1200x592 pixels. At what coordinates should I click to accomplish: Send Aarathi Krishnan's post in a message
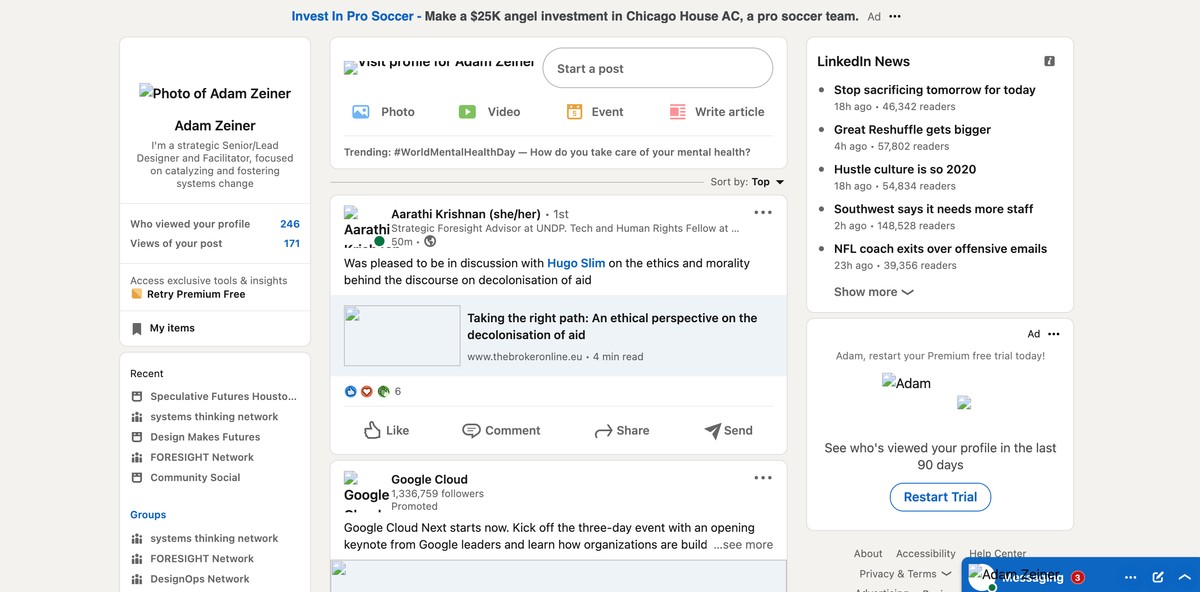click(x=729, y=431)
